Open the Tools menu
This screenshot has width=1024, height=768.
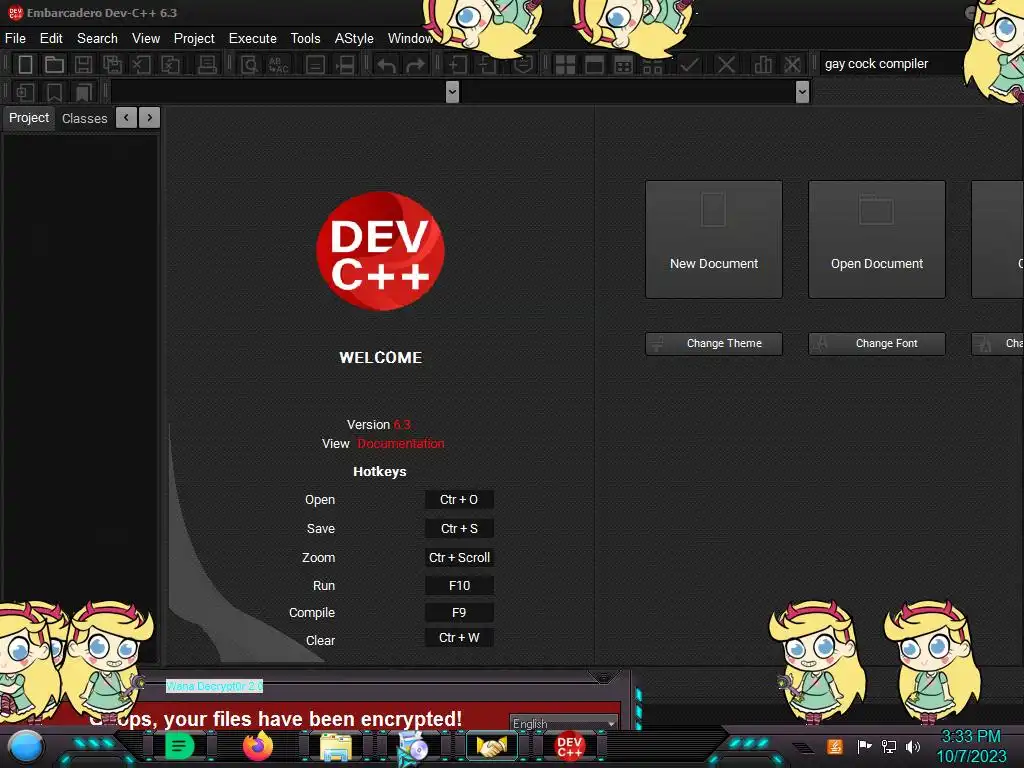click(306, 39)
